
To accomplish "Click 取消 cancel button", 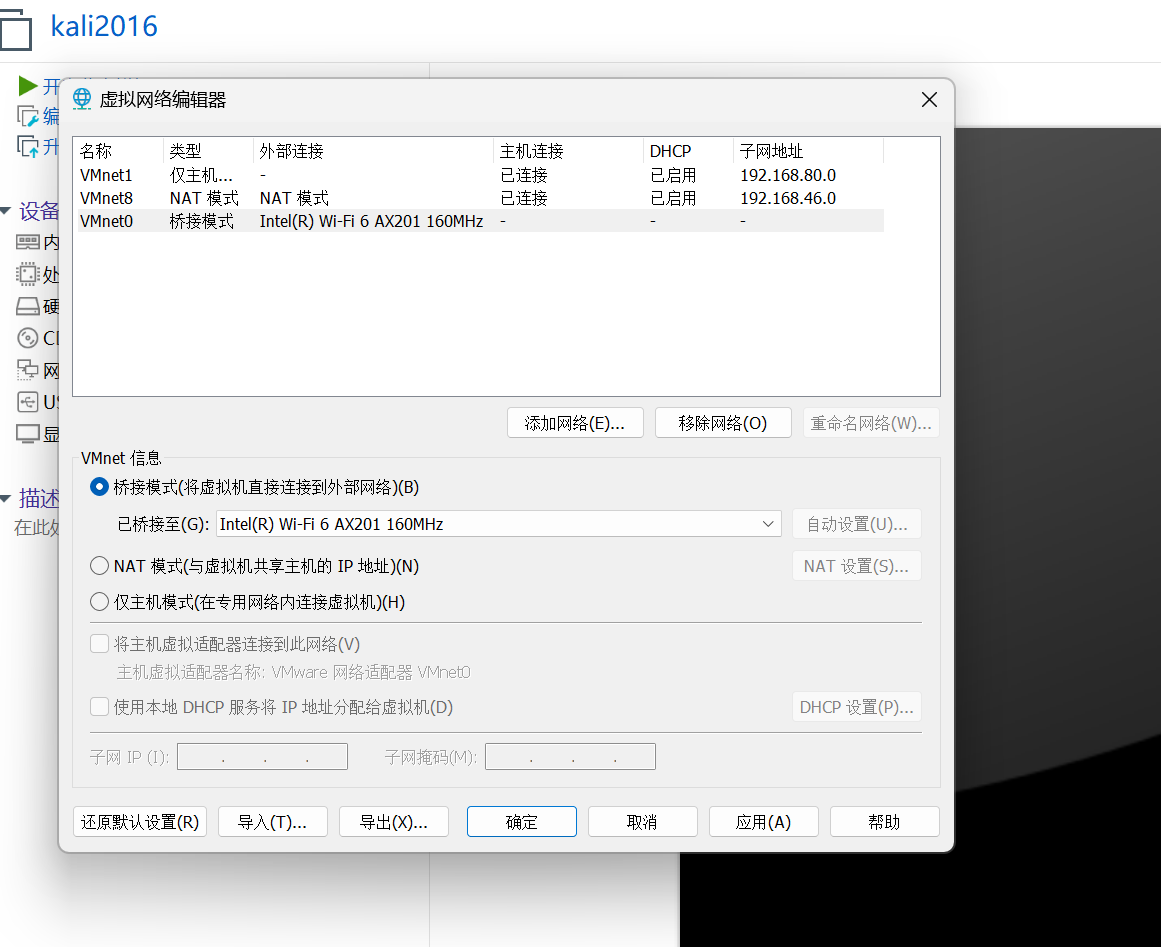I will click(643, 822).
